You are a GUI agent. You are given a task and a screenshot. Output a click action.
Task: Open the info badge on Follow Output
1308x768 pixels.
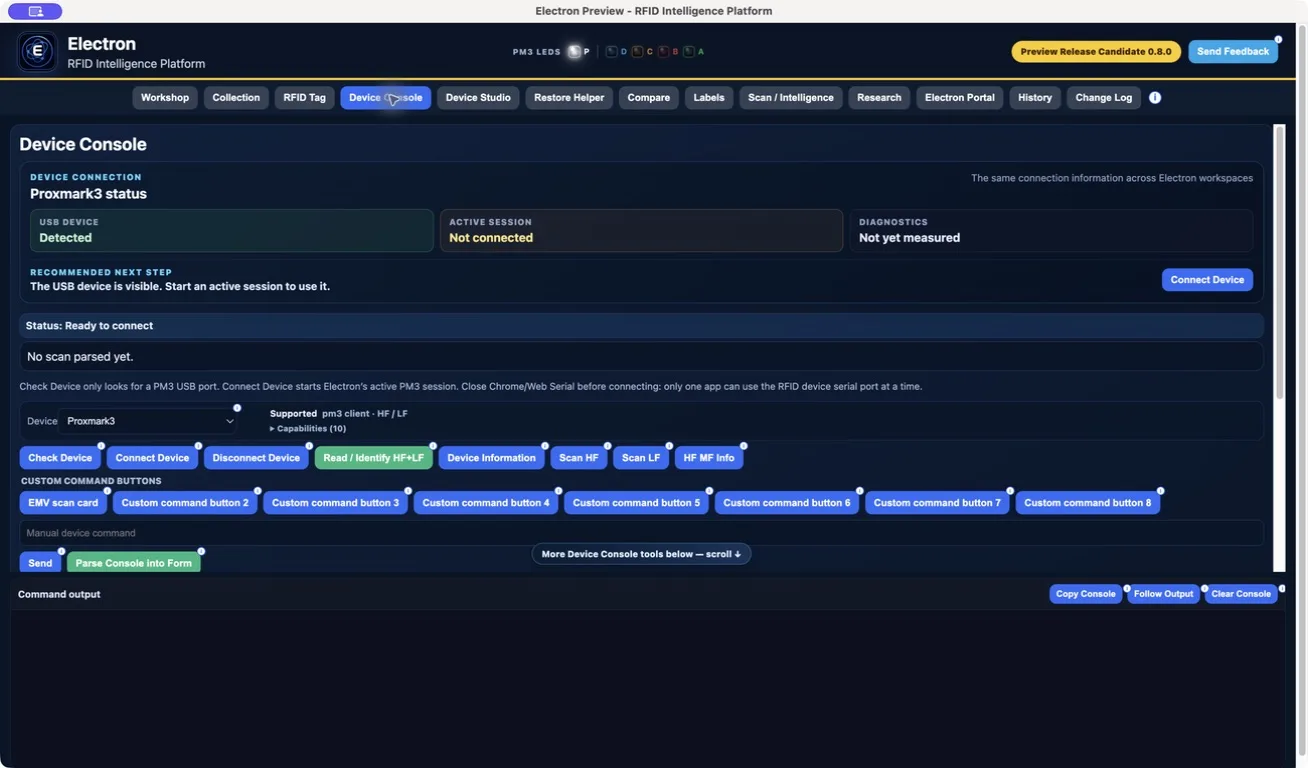(x=1205, y=589)
